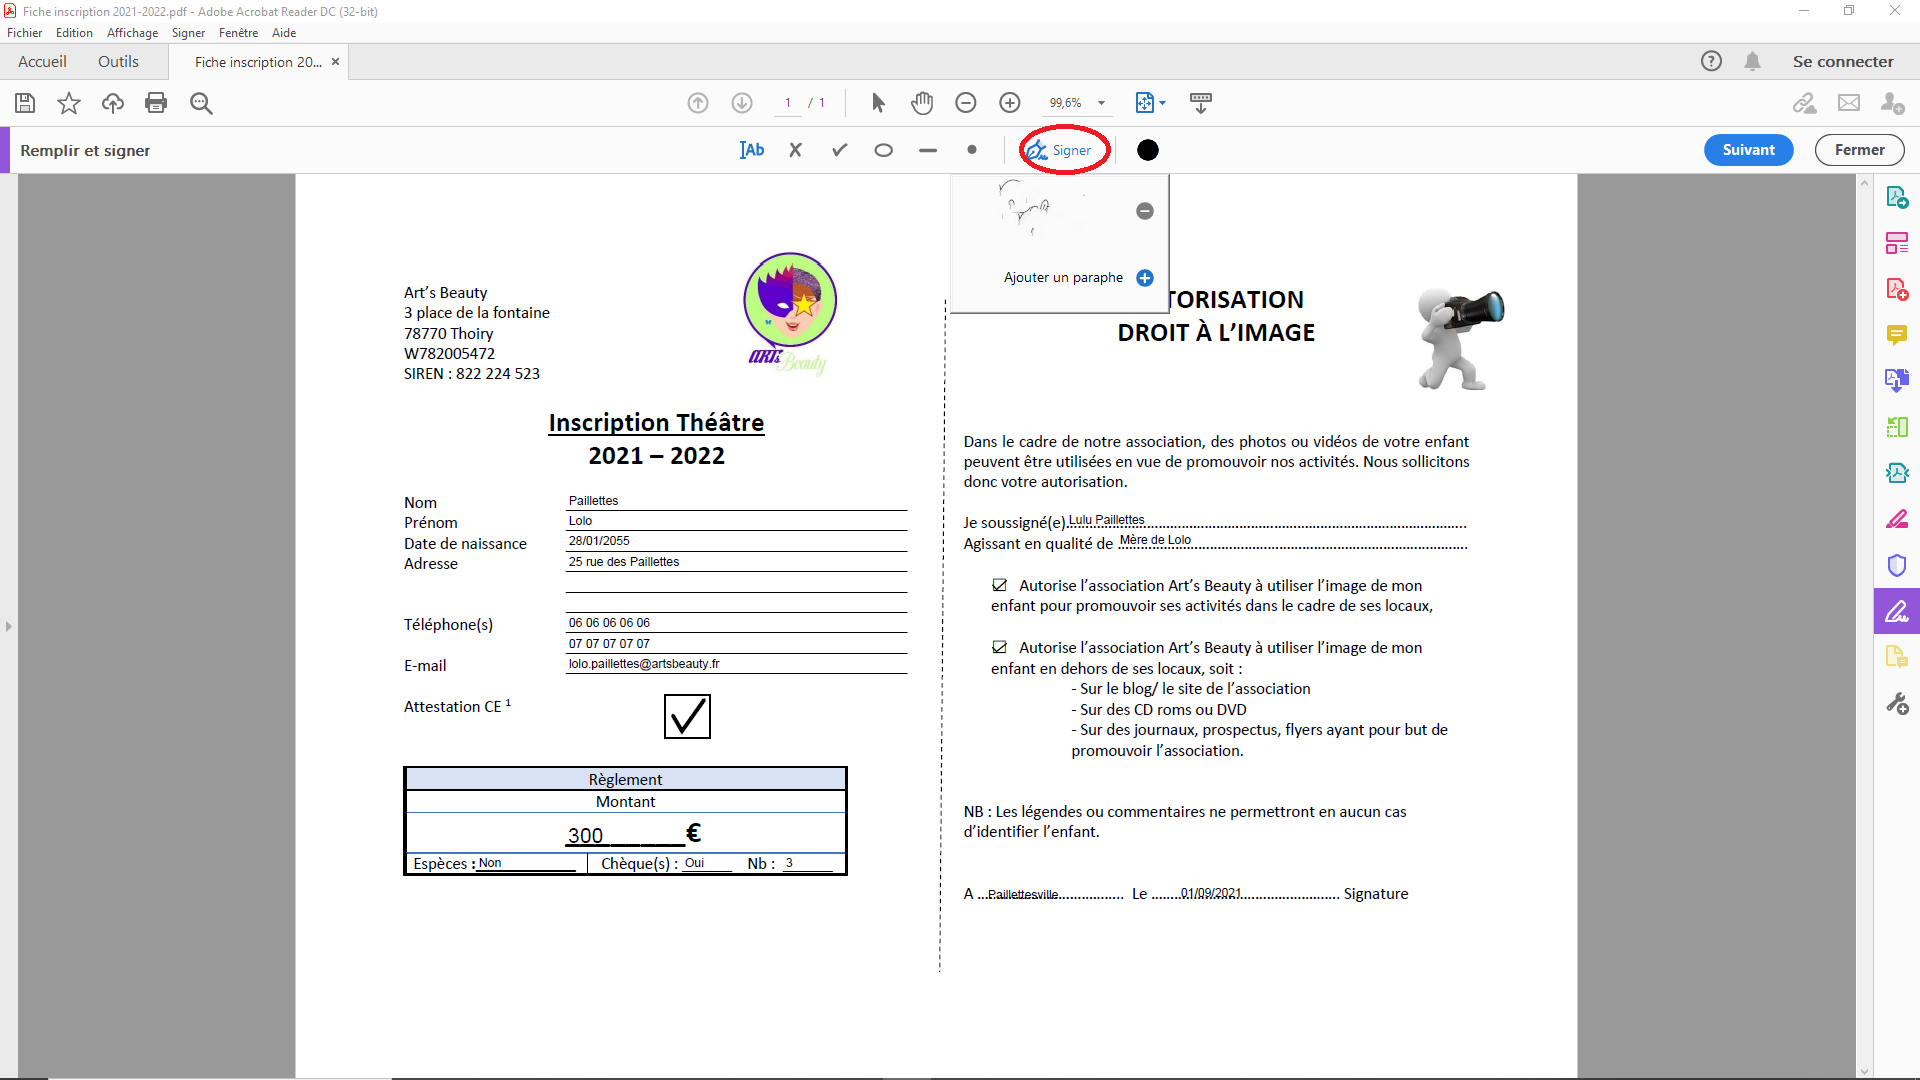1920x1080 pixels.
Task: Open the Signer dropdown button
Action: 1061,150
